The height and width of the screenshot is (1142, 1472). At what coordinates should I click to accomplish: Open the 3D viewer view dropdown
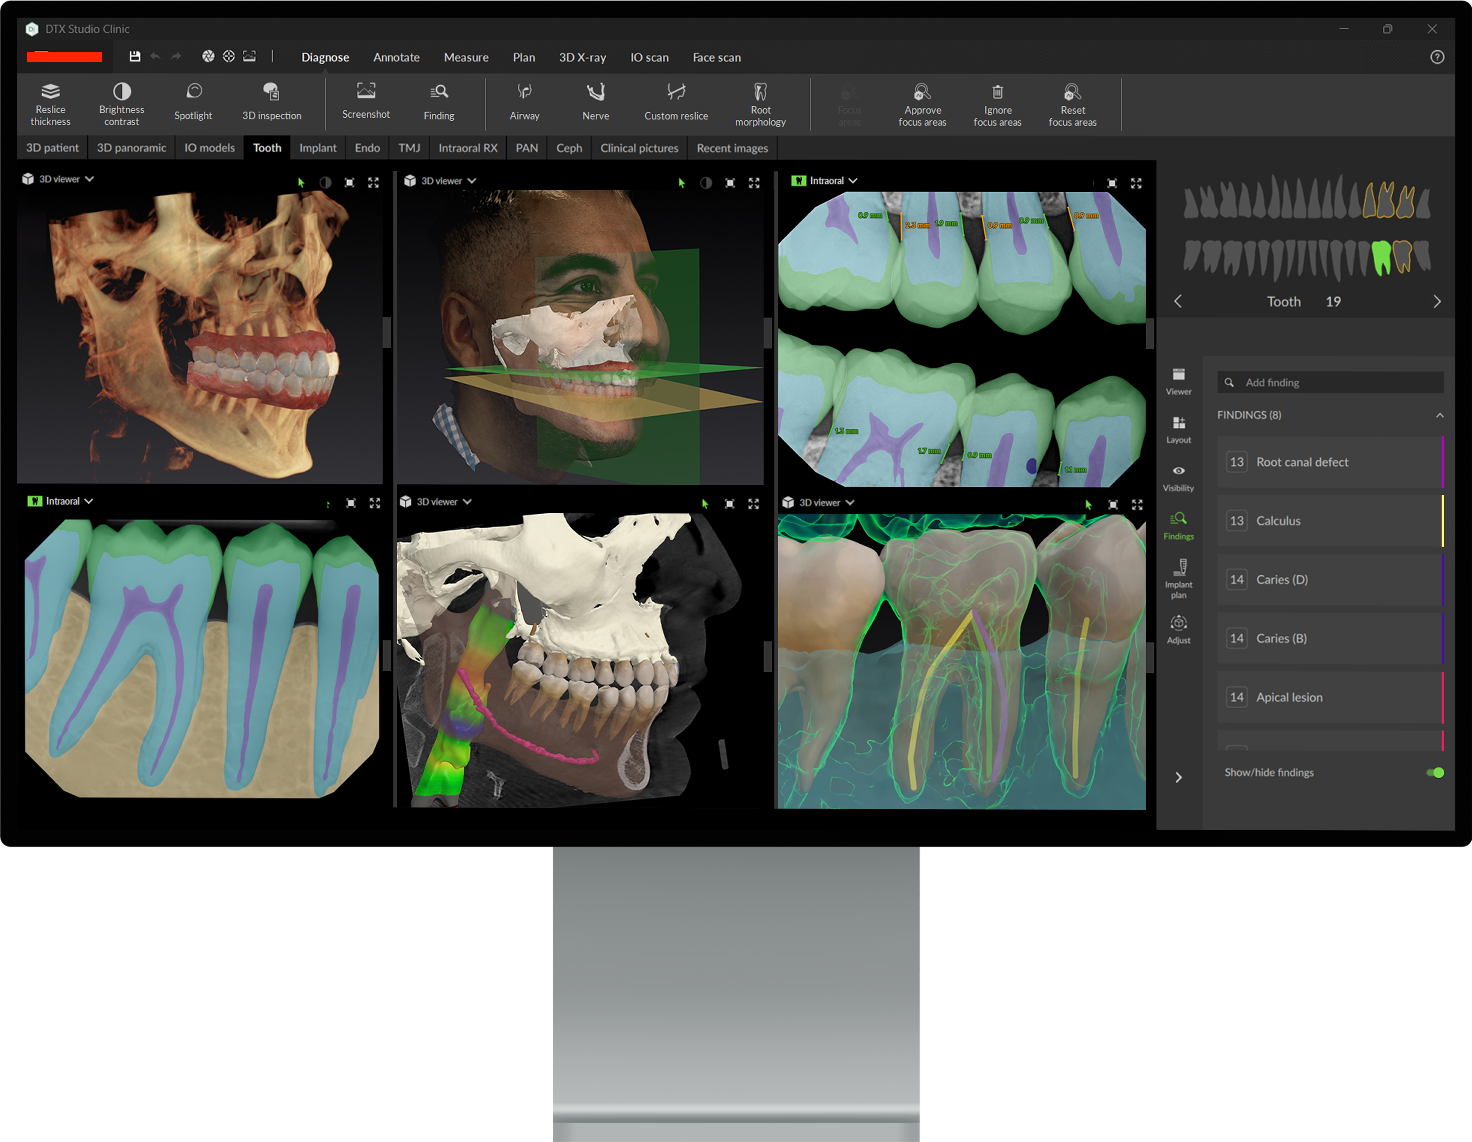click(89, 178)
